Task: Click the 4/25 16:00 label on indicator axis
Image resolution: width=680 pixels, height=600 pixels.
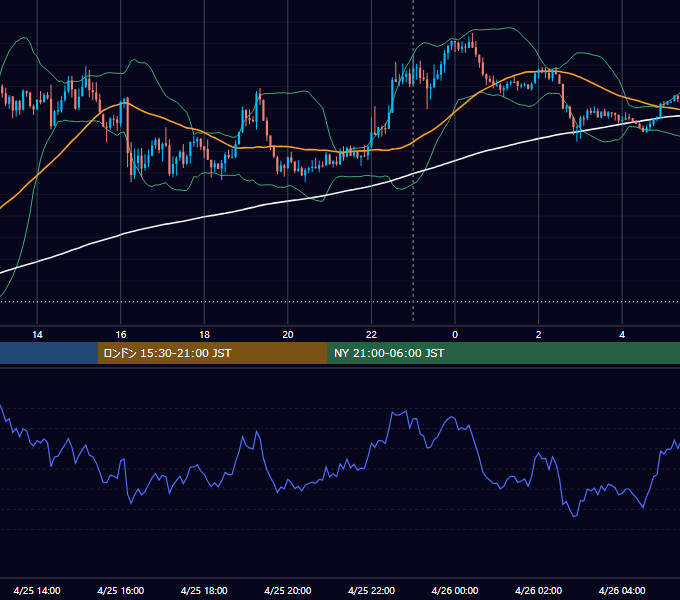Action: (121, 590)
